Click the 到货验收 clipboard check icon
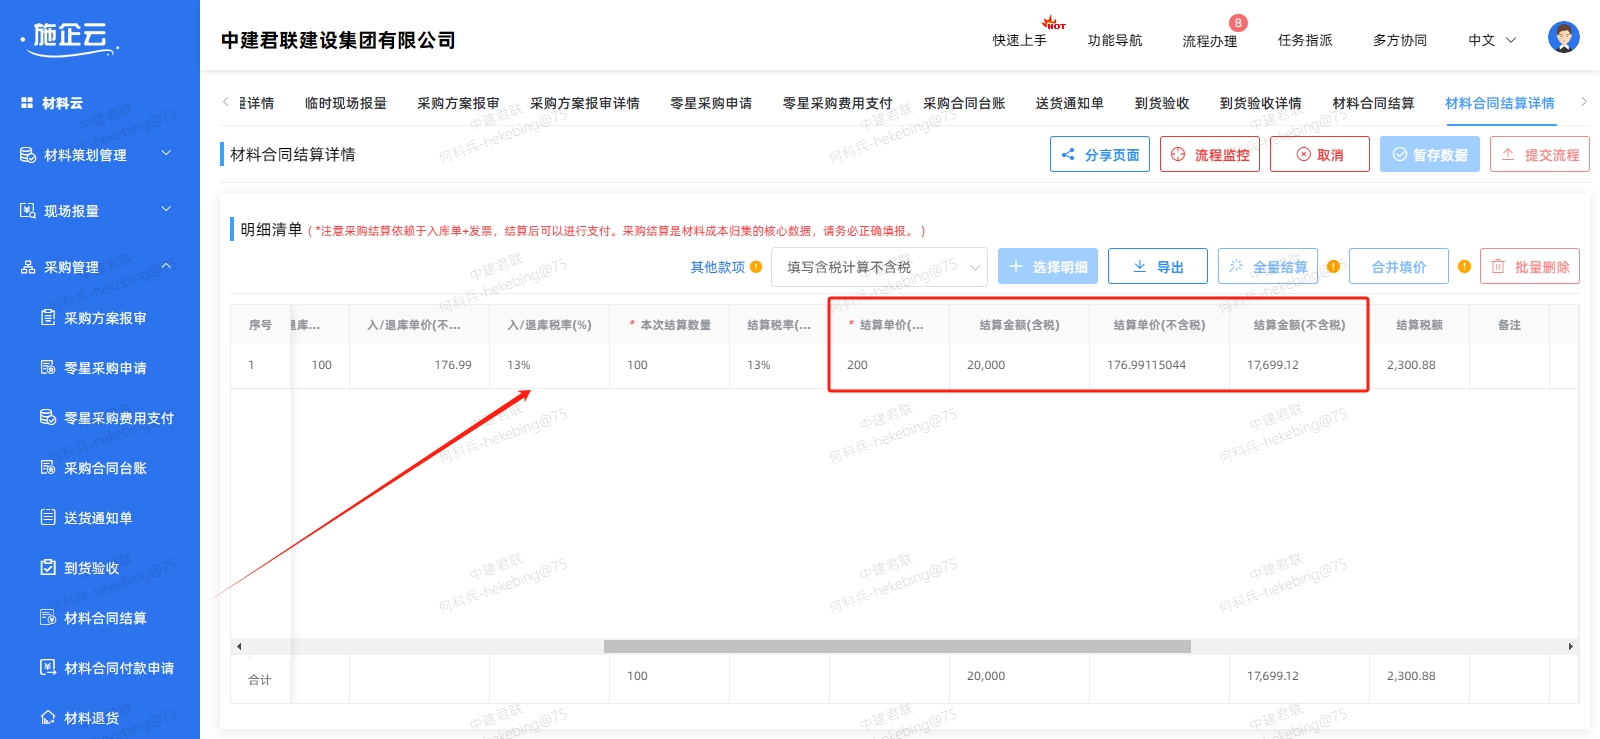Screen dimensions: 1600x739 coord(48,567)
